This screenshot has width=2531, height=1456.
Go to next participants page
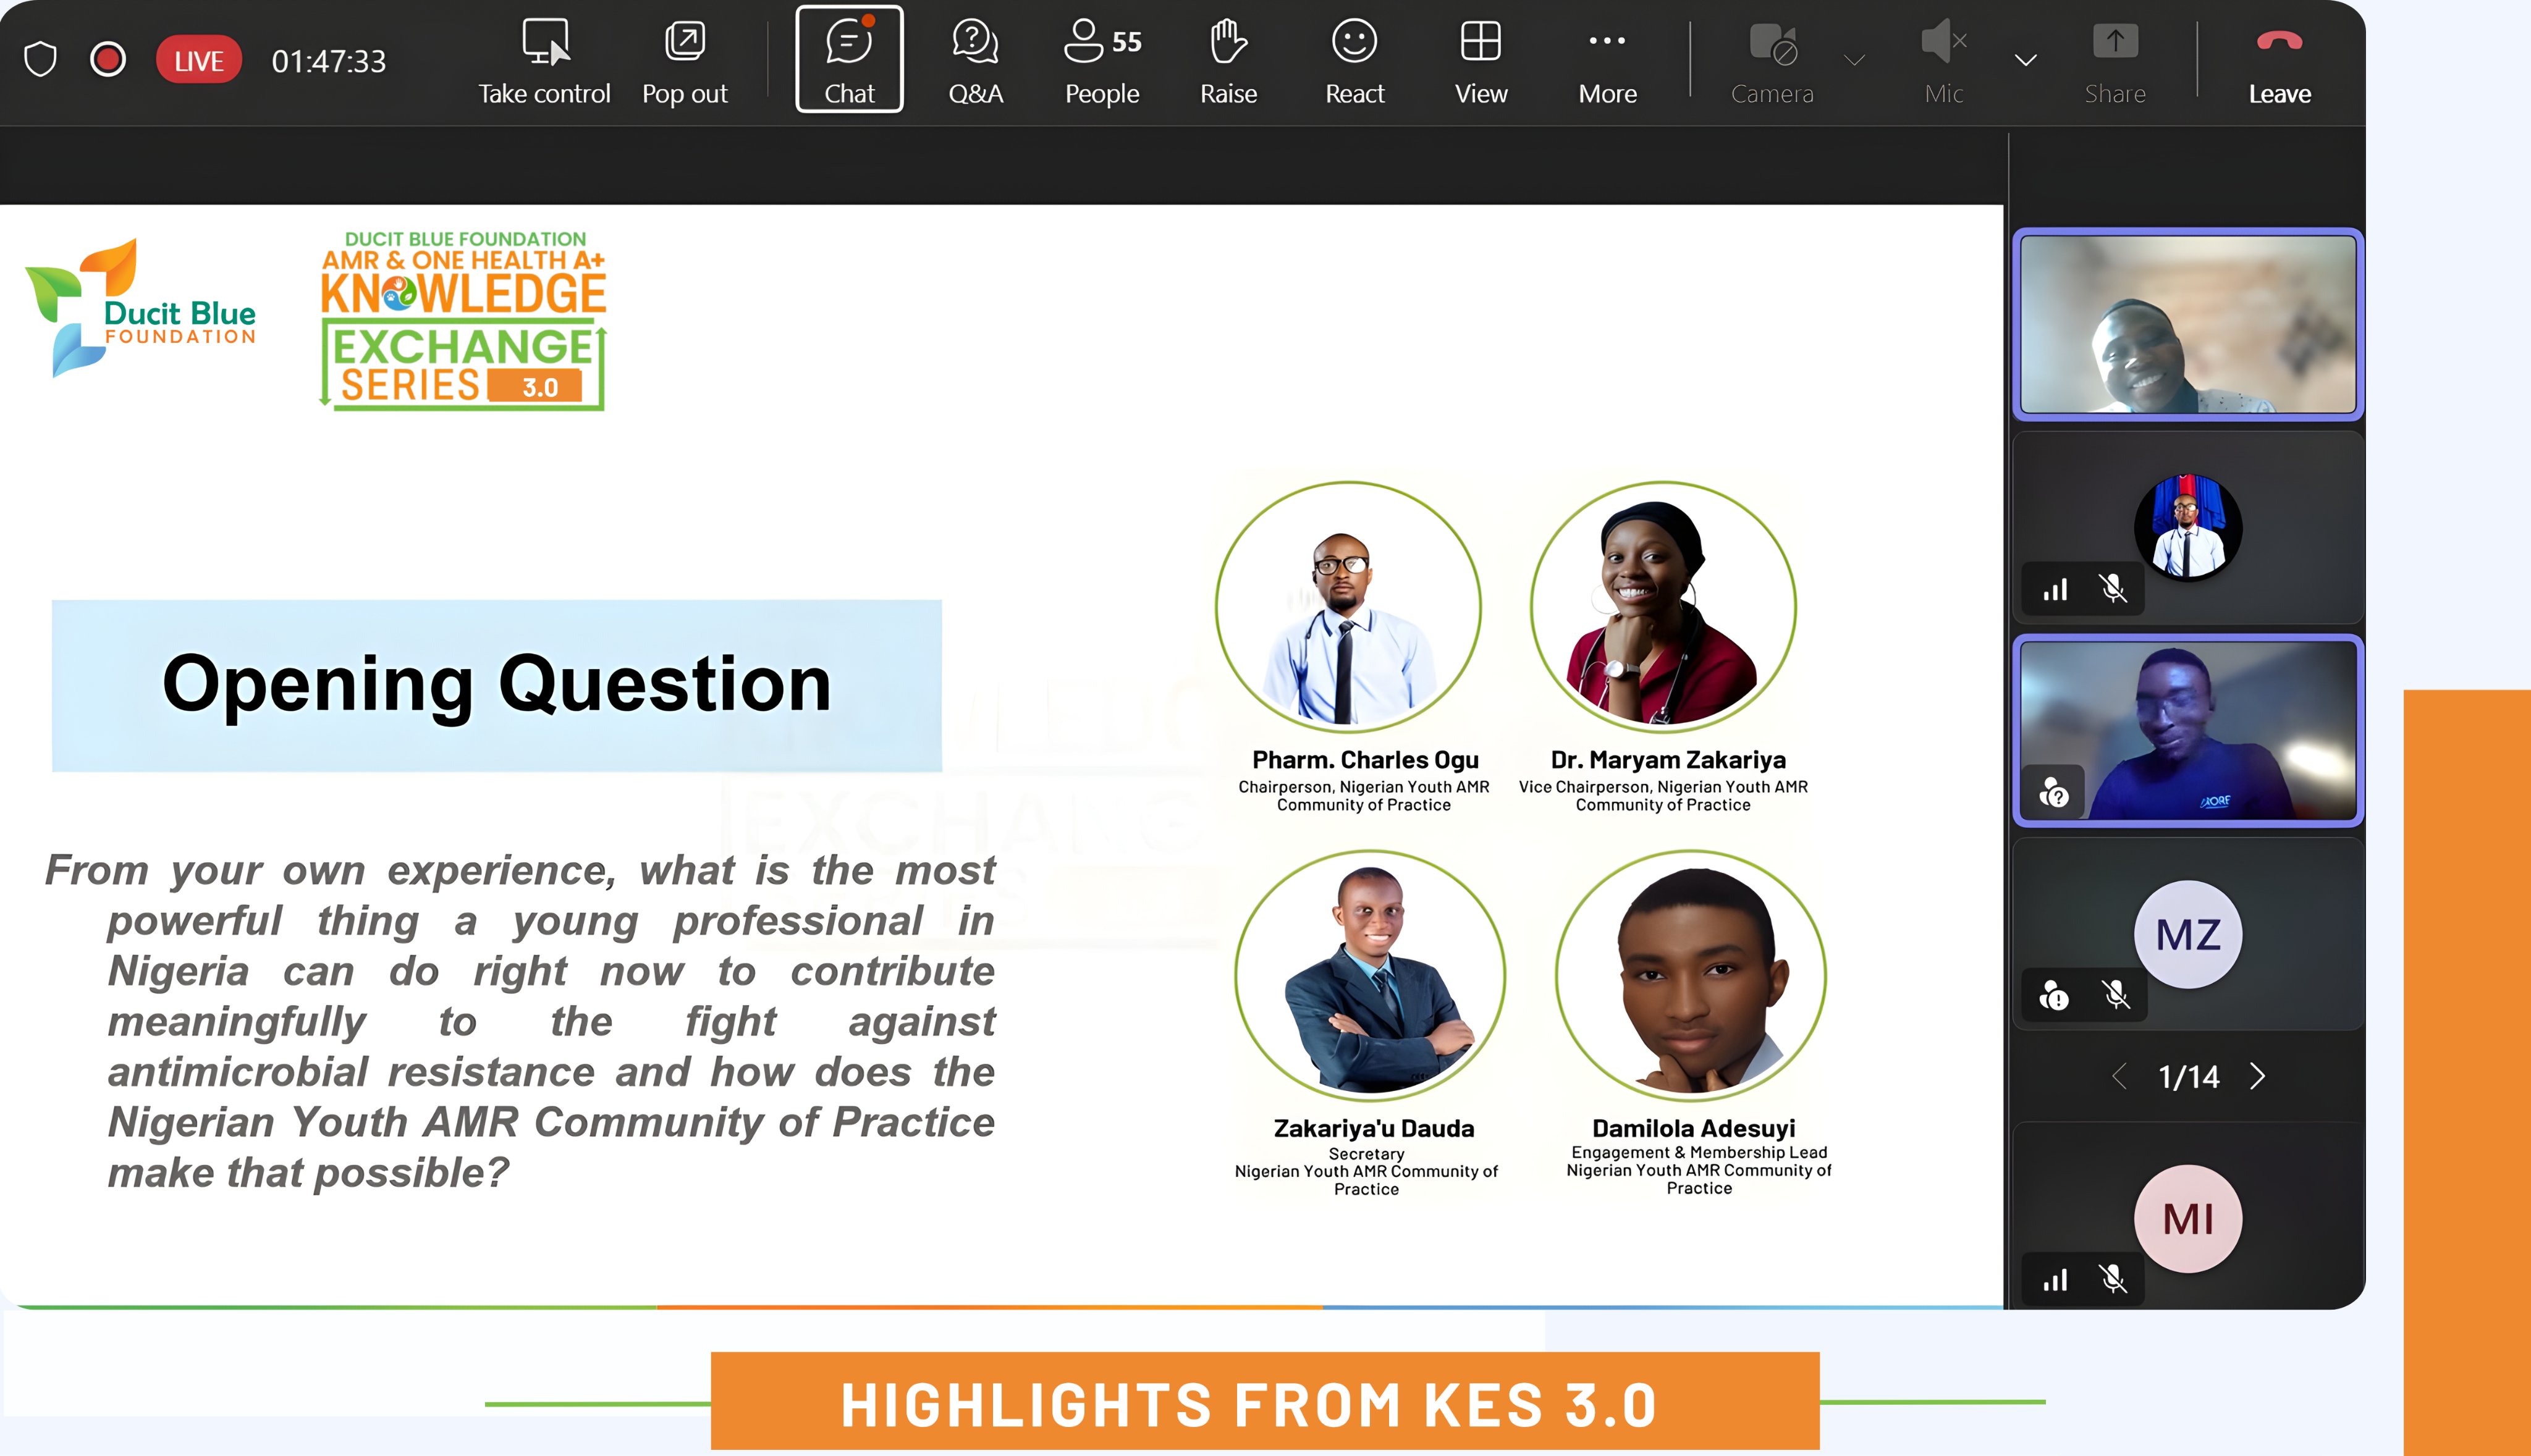point(2258,1077)
